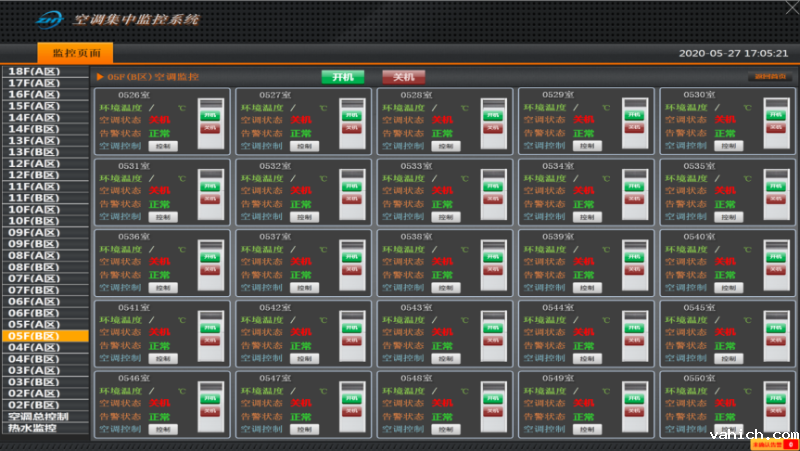Image resolution: width=800 pixels, height=451 pixels.
Task: Open 热水监控 from the left sidebar
Action: pyautogui.click(x=33, y=428)
